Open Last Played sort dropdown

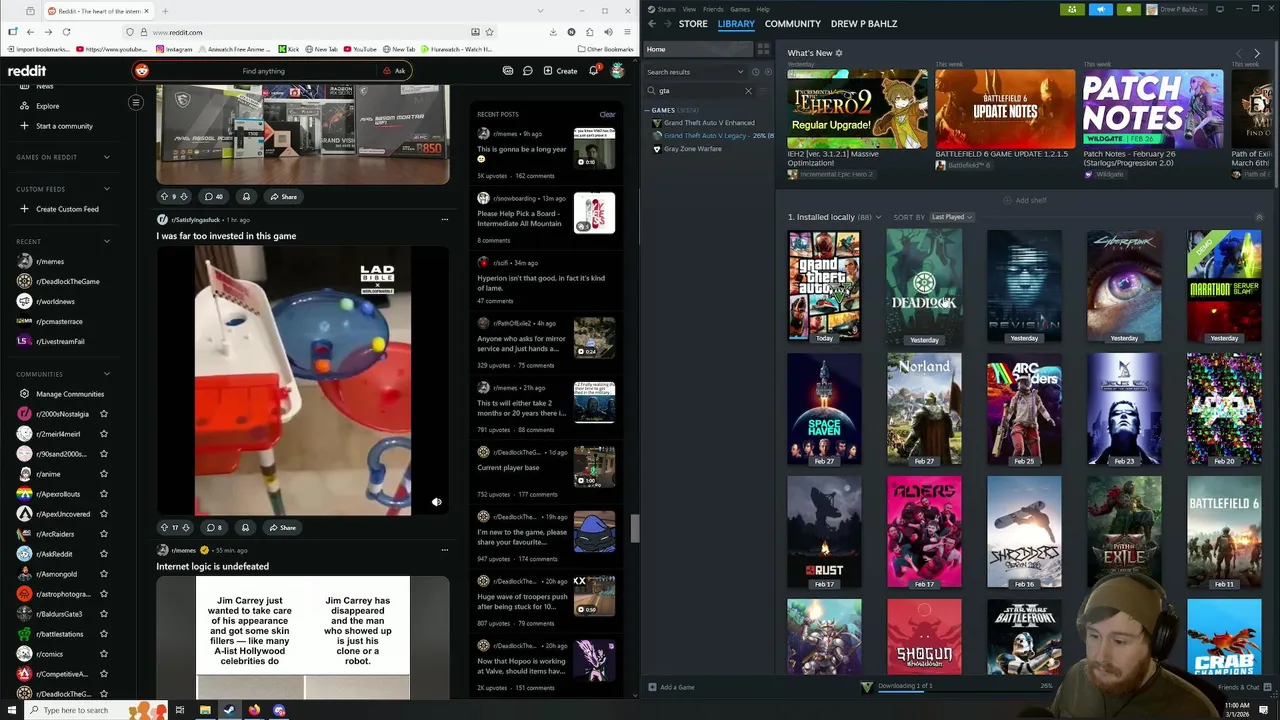(951, 217)
